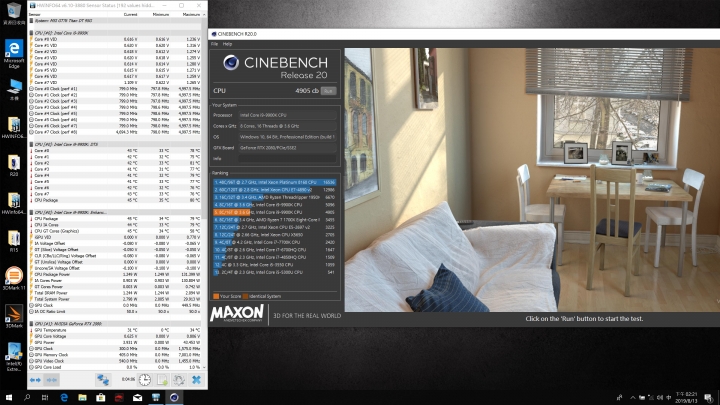The height and width of the screenshot is (405, 720).
Task: Select Core i7-7700K ranking entry
Action: coord(275,242)
